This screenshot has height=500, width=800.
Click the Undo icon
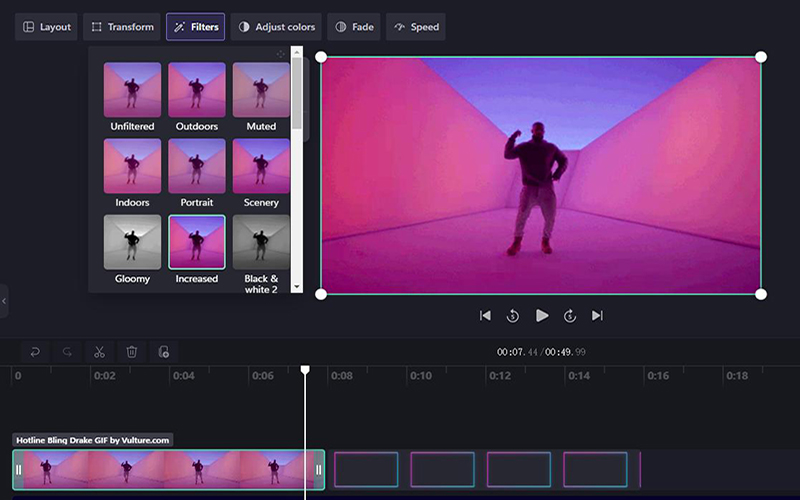pyautogui.click(x=35, y=352)
